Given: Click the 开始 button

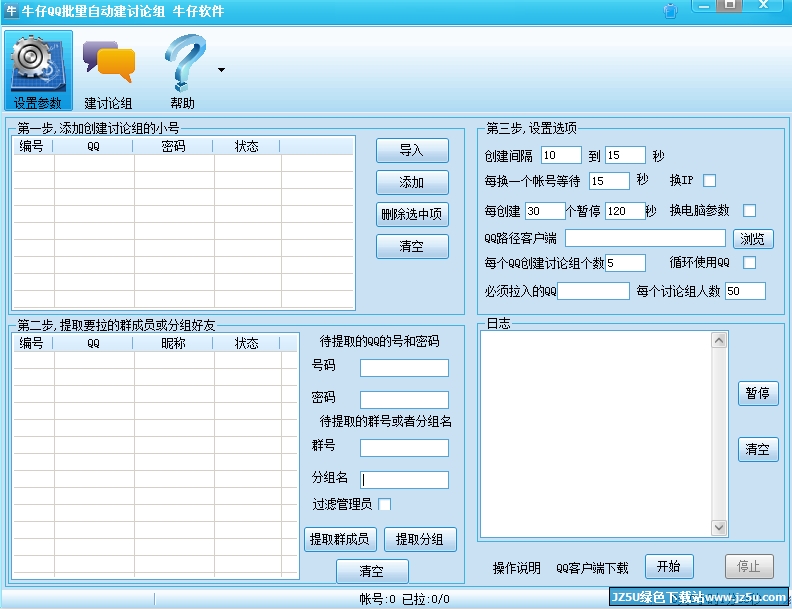Looking at the screenshot, I should 669,567.
